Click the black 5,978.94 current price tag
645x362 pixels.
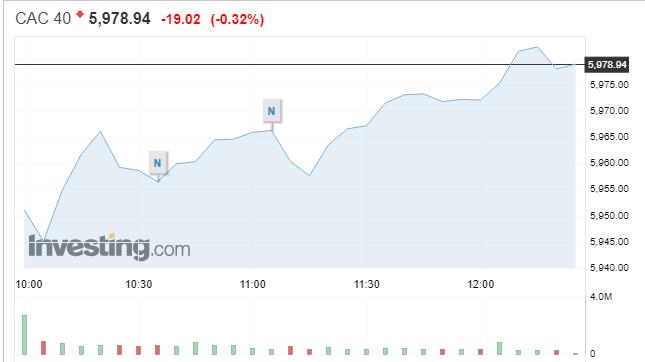607,65
